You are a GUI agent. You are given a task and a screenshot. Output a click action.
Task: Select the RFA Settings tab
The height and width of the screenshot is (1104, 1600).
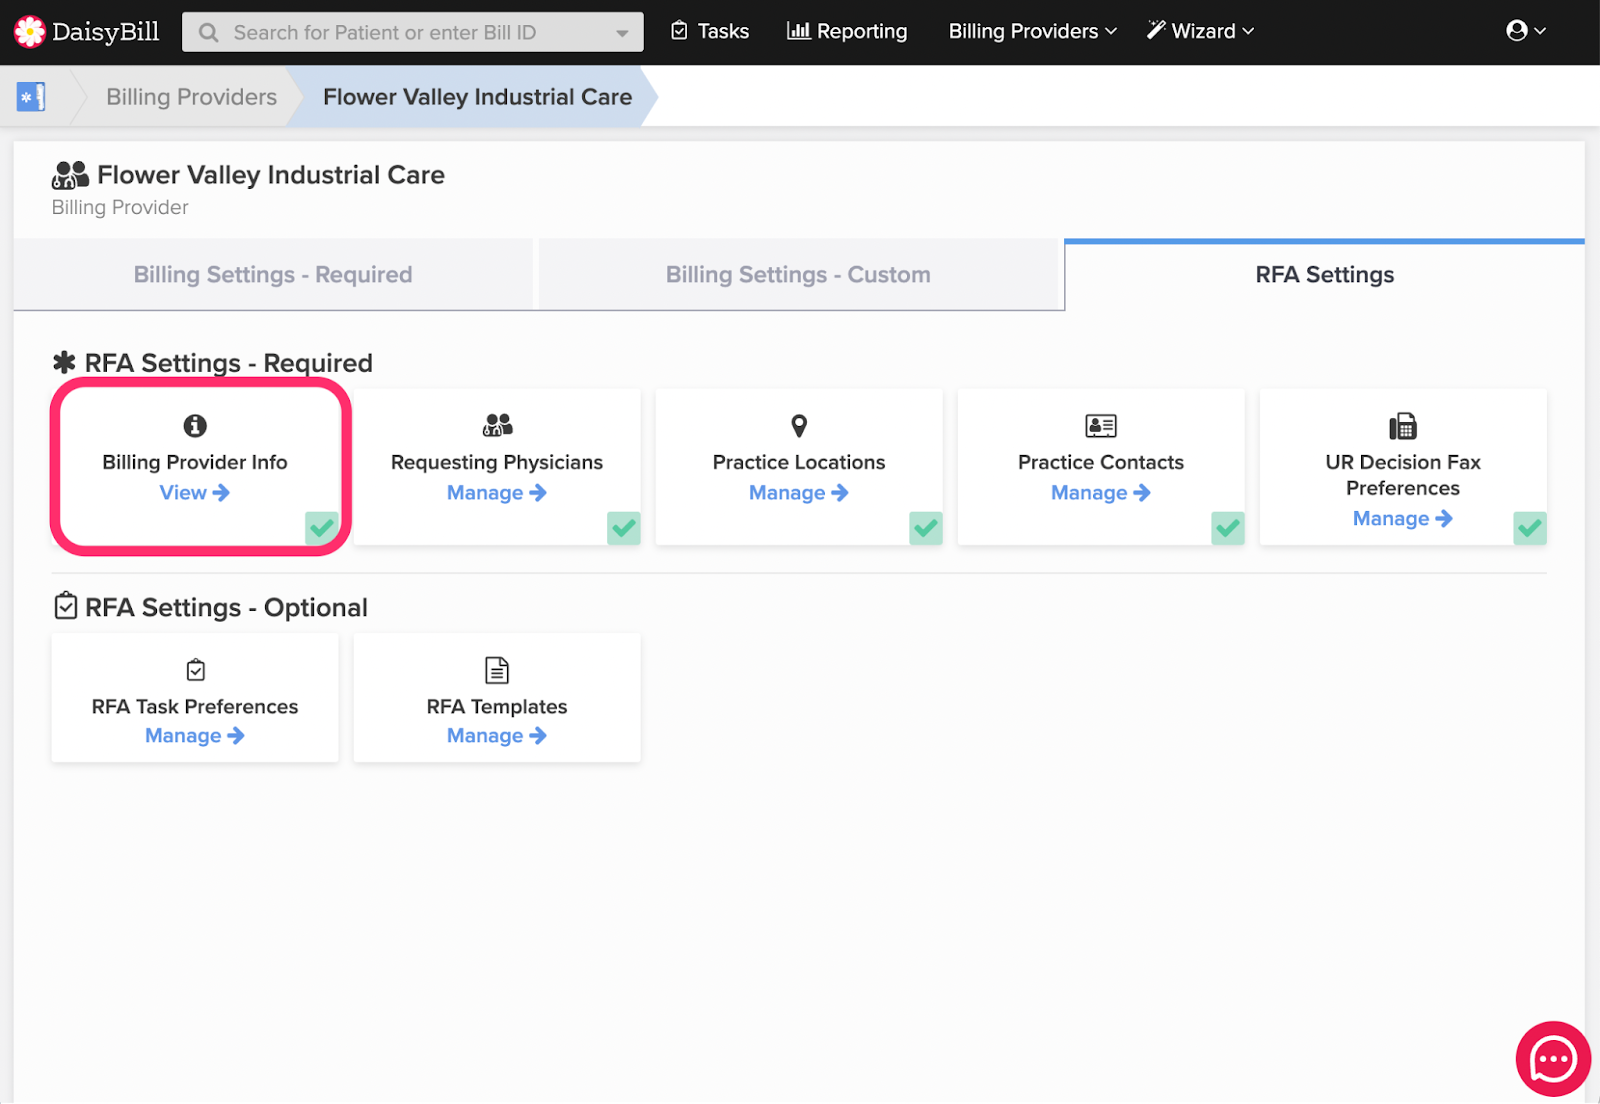coord(1324,274)
